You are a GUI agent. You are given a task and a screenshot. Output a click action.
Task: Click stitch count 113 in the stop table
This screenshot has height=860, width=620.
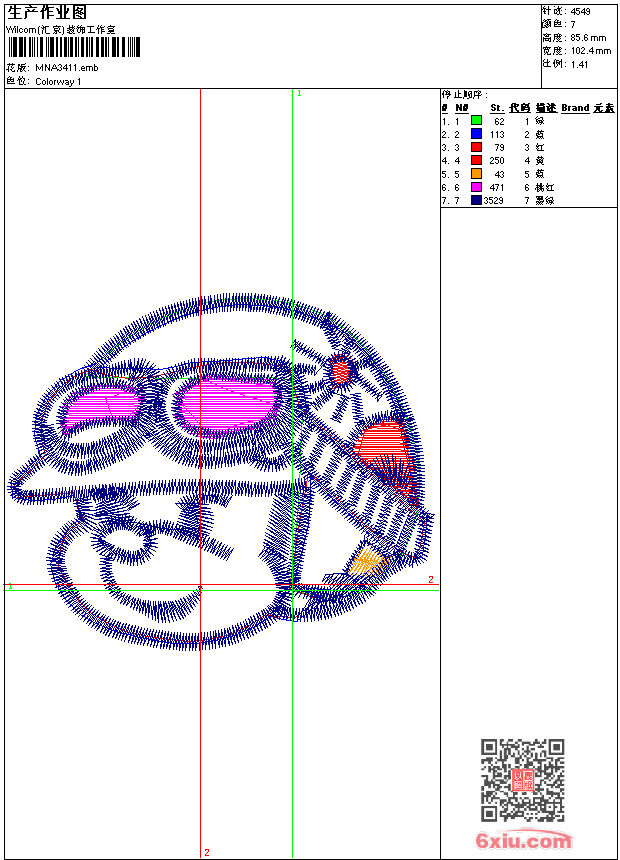tap(497, 134)
